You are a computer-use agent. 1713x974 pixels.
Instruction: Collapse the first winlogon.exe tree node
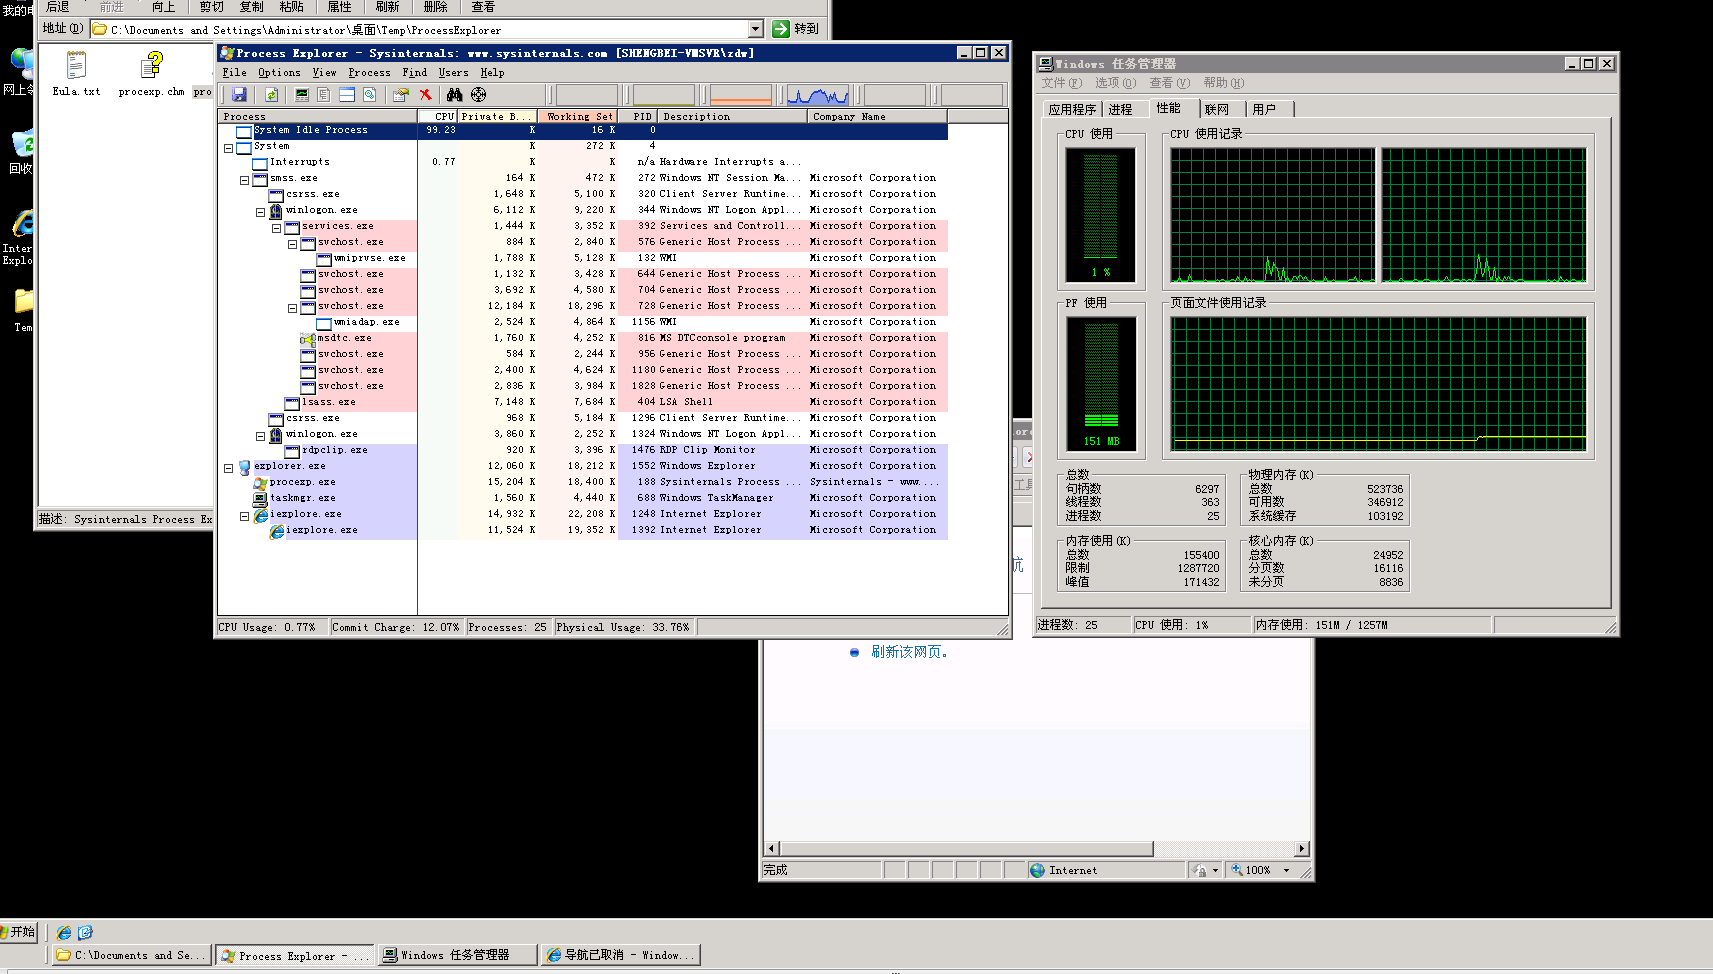(x=260, y=212)
